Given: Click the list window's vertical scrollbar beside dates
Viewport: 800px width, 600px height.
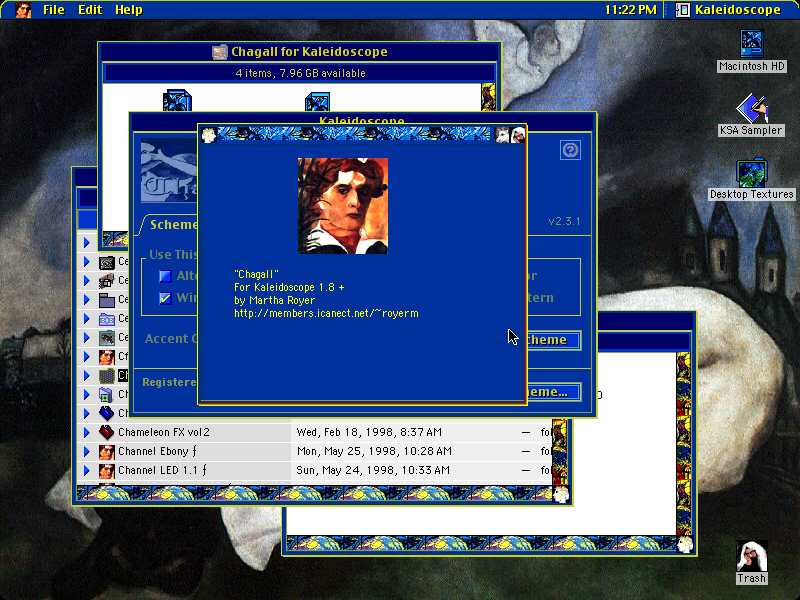Looking at the screenshot, I should click(x=560, y=452).
